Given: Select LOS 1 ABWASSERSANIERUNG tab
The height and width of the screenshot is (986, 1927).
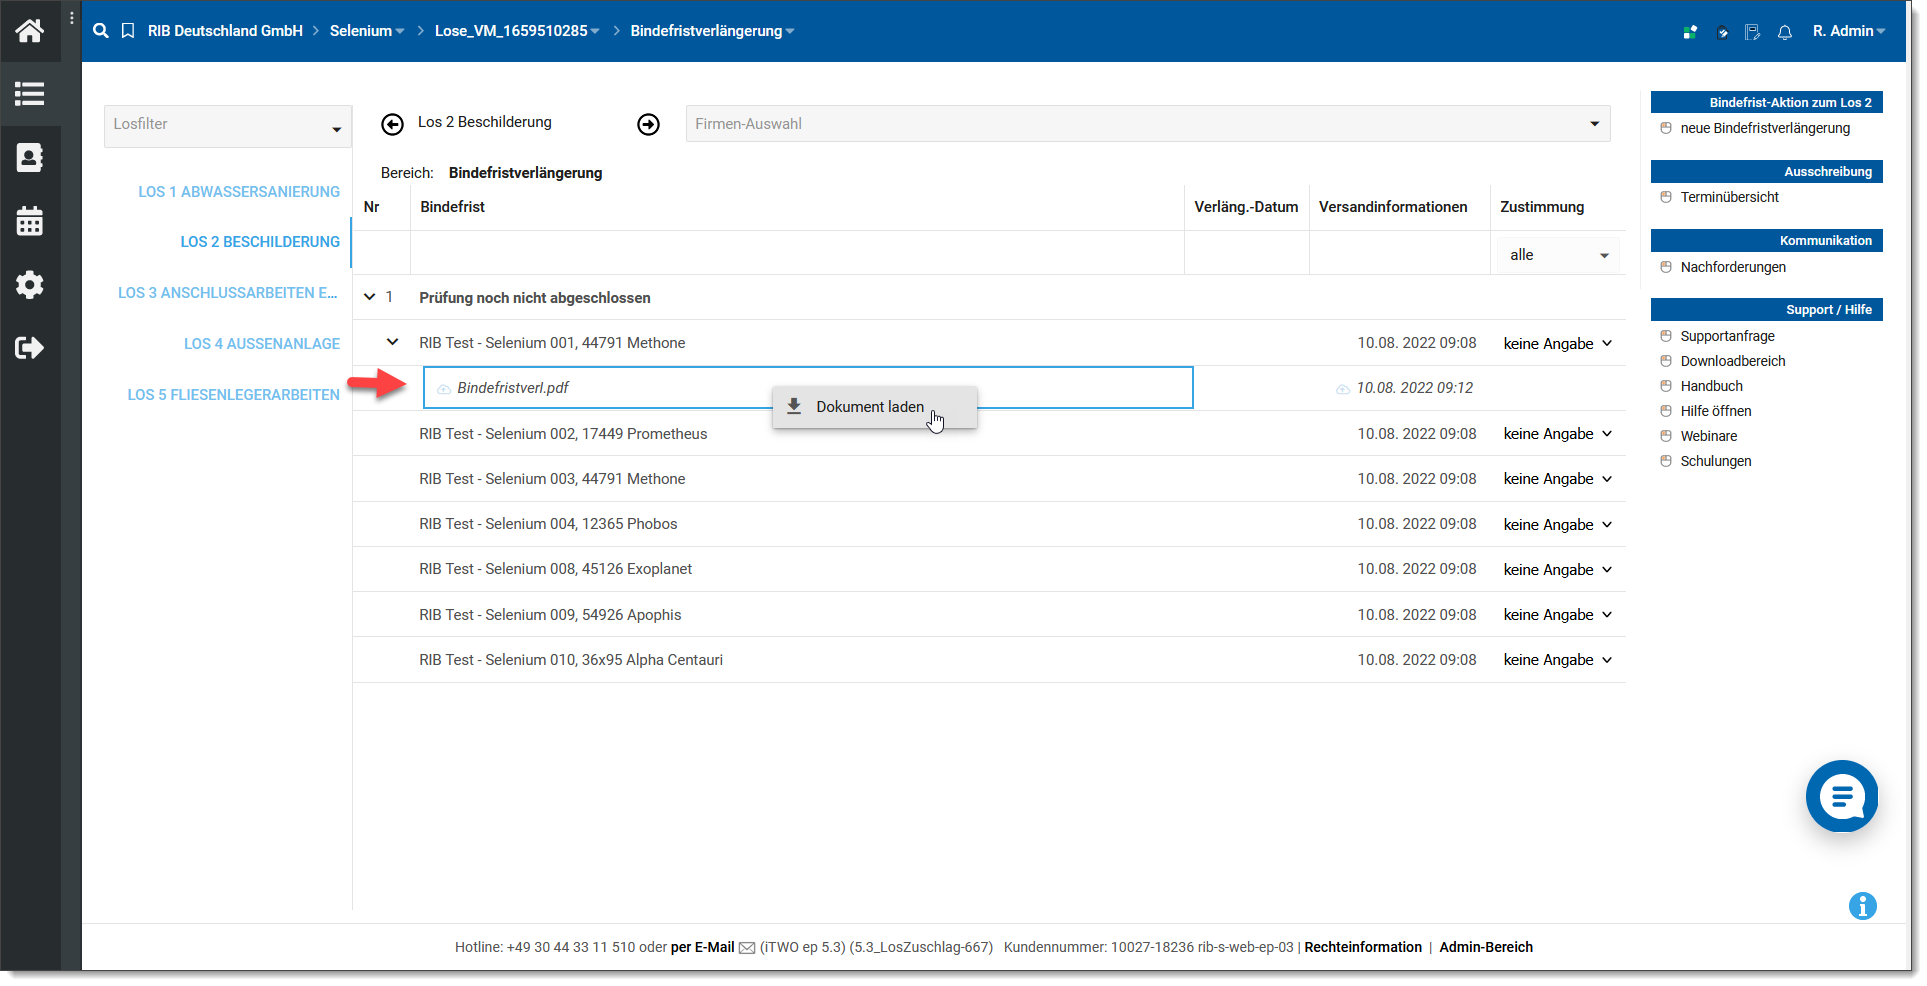Looking at the screenshot, I should [x=239, y=191].
